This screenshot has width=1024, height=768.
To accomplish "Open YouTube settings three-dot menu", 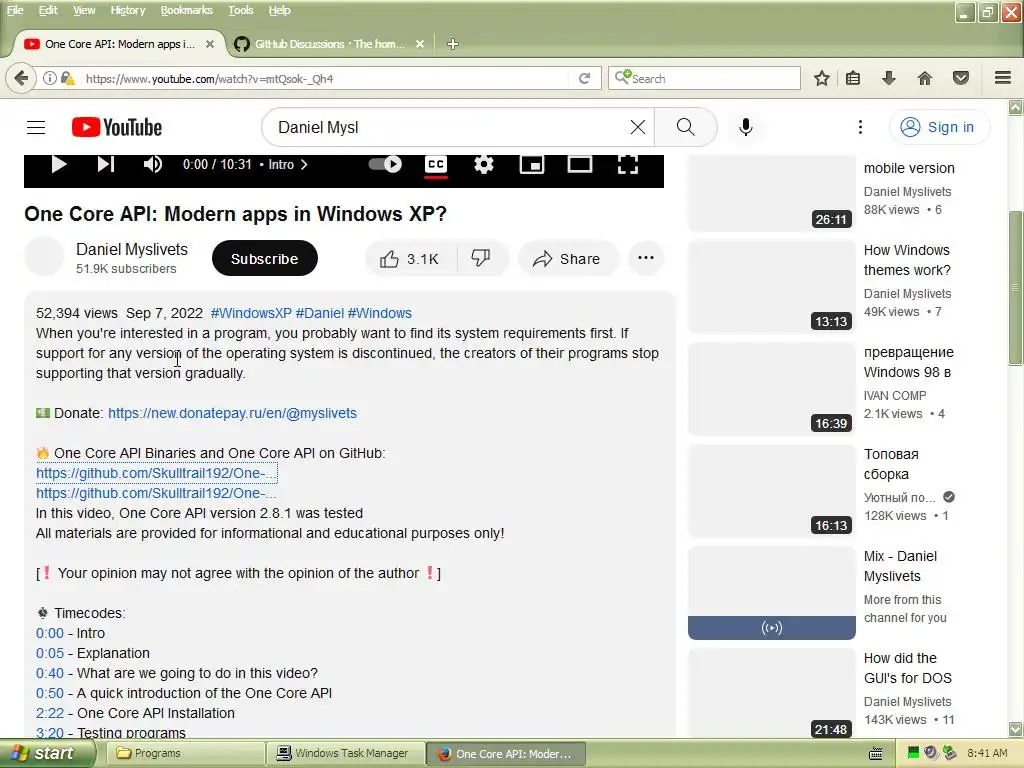I will tap(860, 127).
